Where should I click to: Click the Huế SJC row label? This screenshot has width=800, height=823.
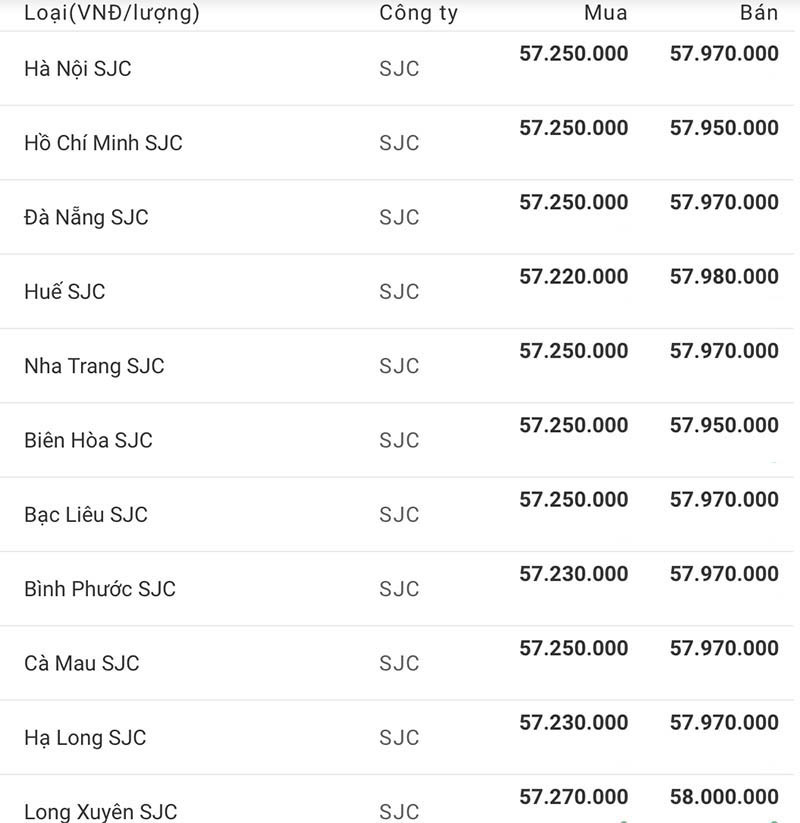click(65, 292)
